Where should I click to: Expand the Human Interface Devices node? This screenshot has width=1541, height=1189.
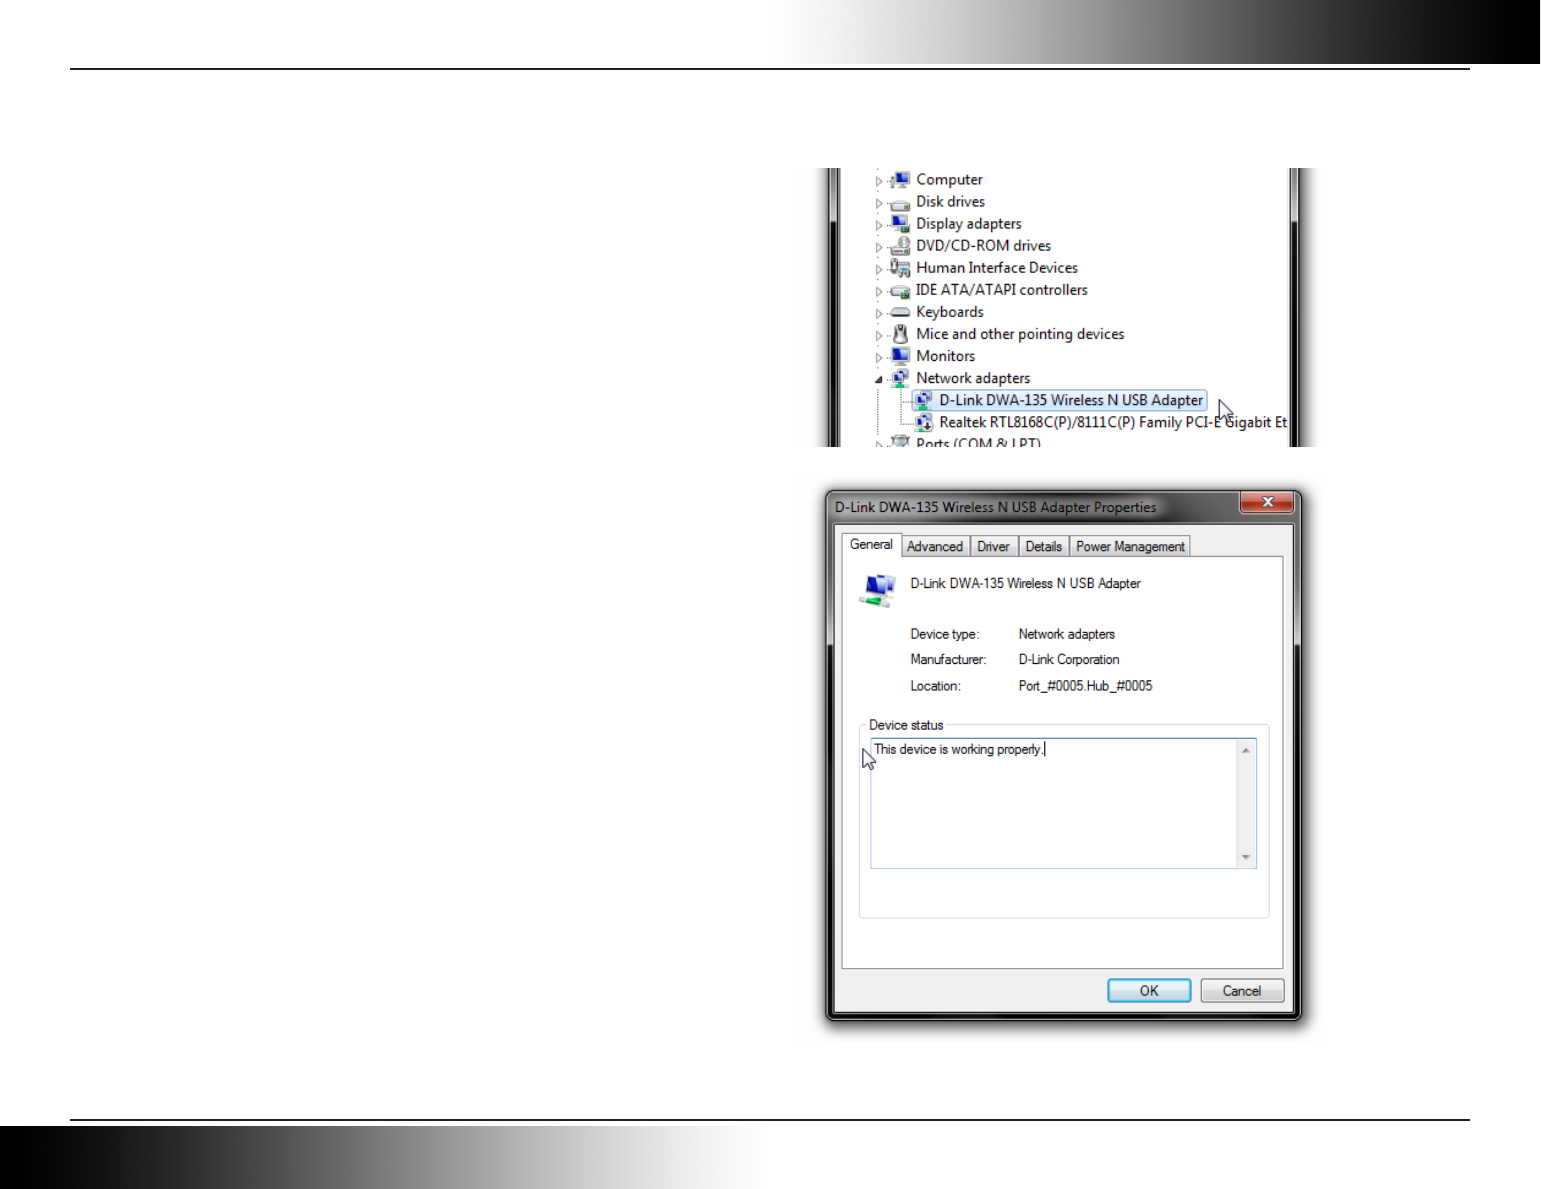click(x=879, y=269)
